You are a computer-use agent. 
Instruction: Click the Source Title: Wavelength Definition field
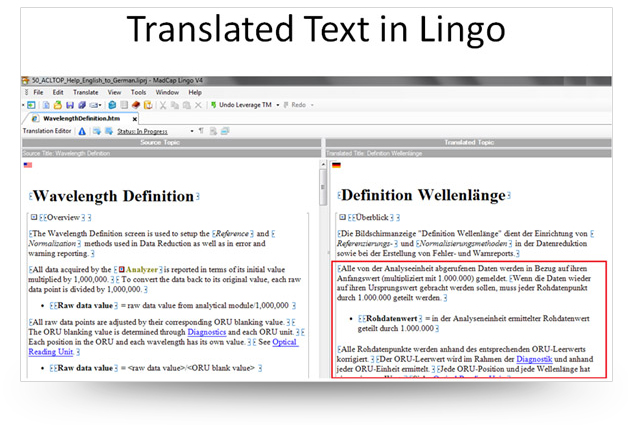171,153
